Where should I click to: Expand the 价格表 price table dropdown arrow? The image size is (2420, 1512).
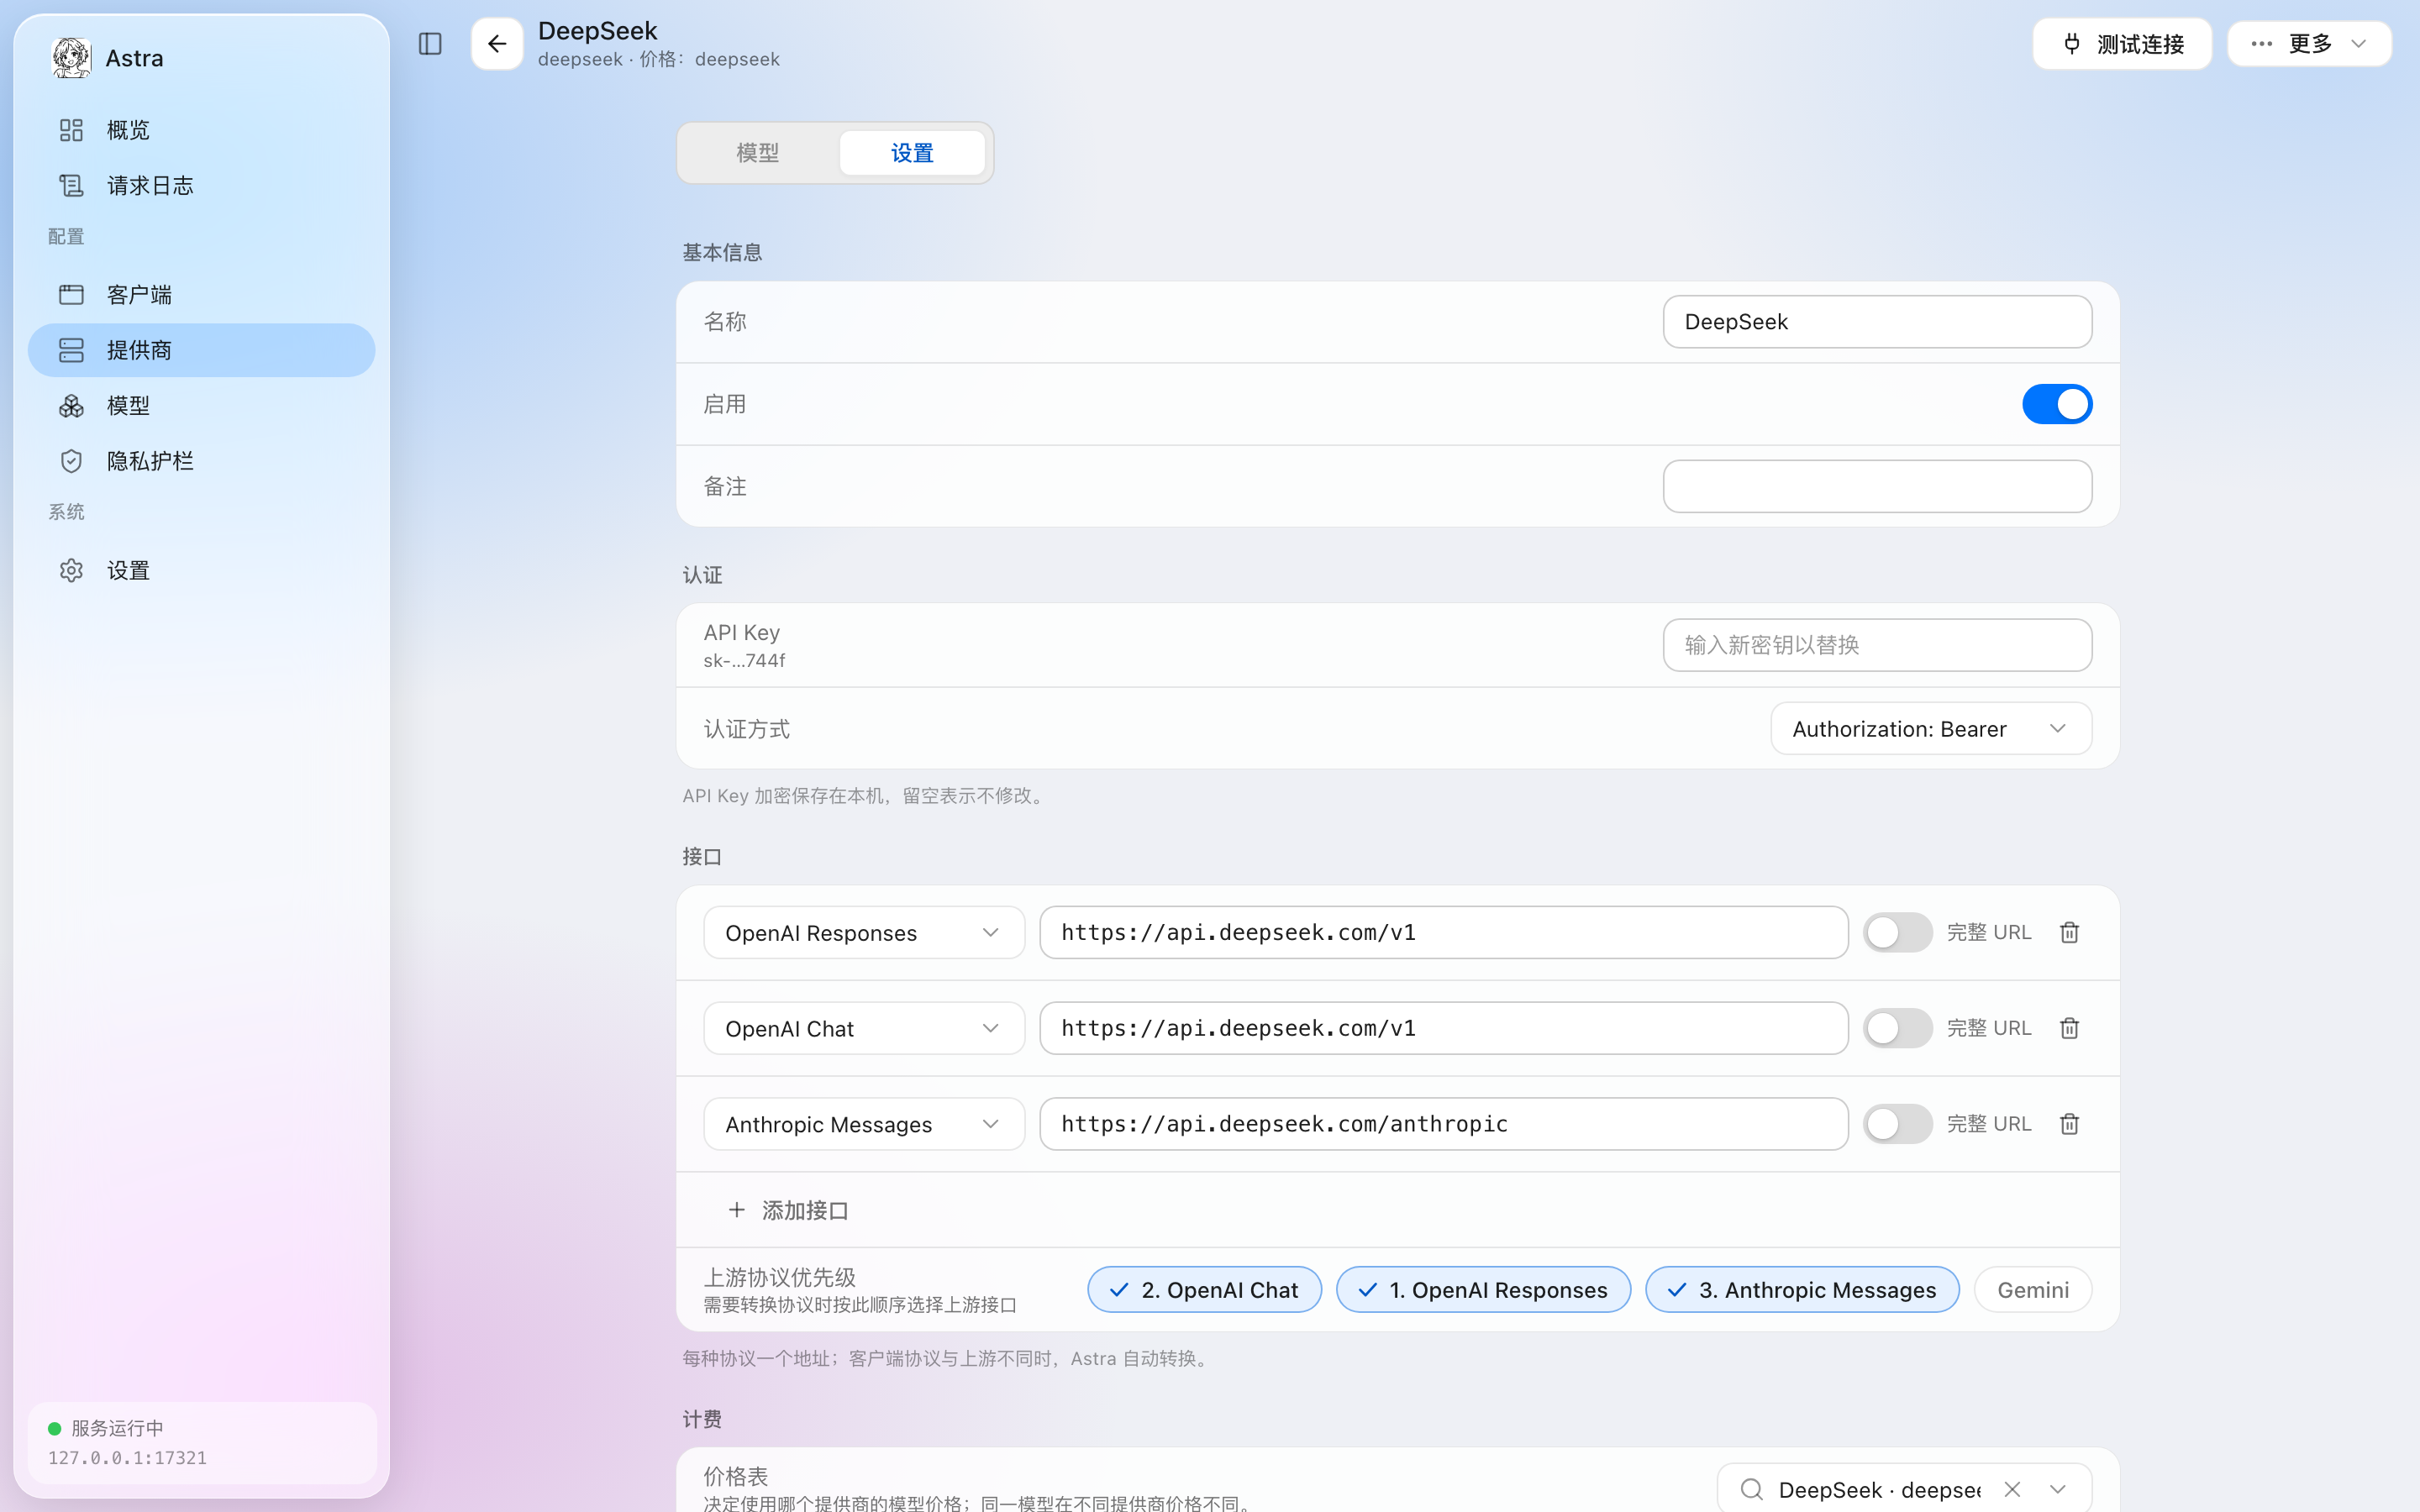[x=2057, y=1489]
